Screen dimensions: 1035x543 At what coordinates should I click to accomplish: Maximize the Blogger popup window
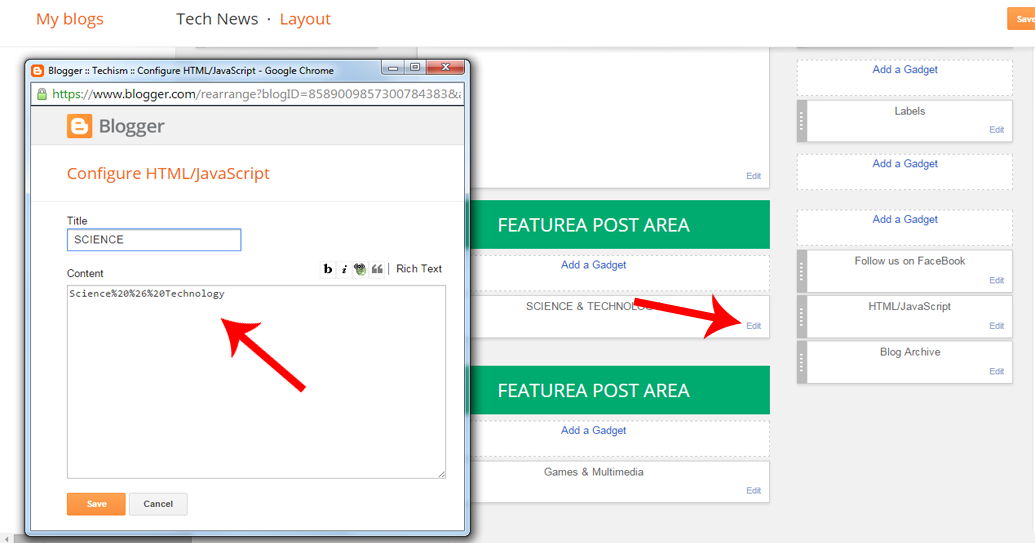[x=415, y=67]
